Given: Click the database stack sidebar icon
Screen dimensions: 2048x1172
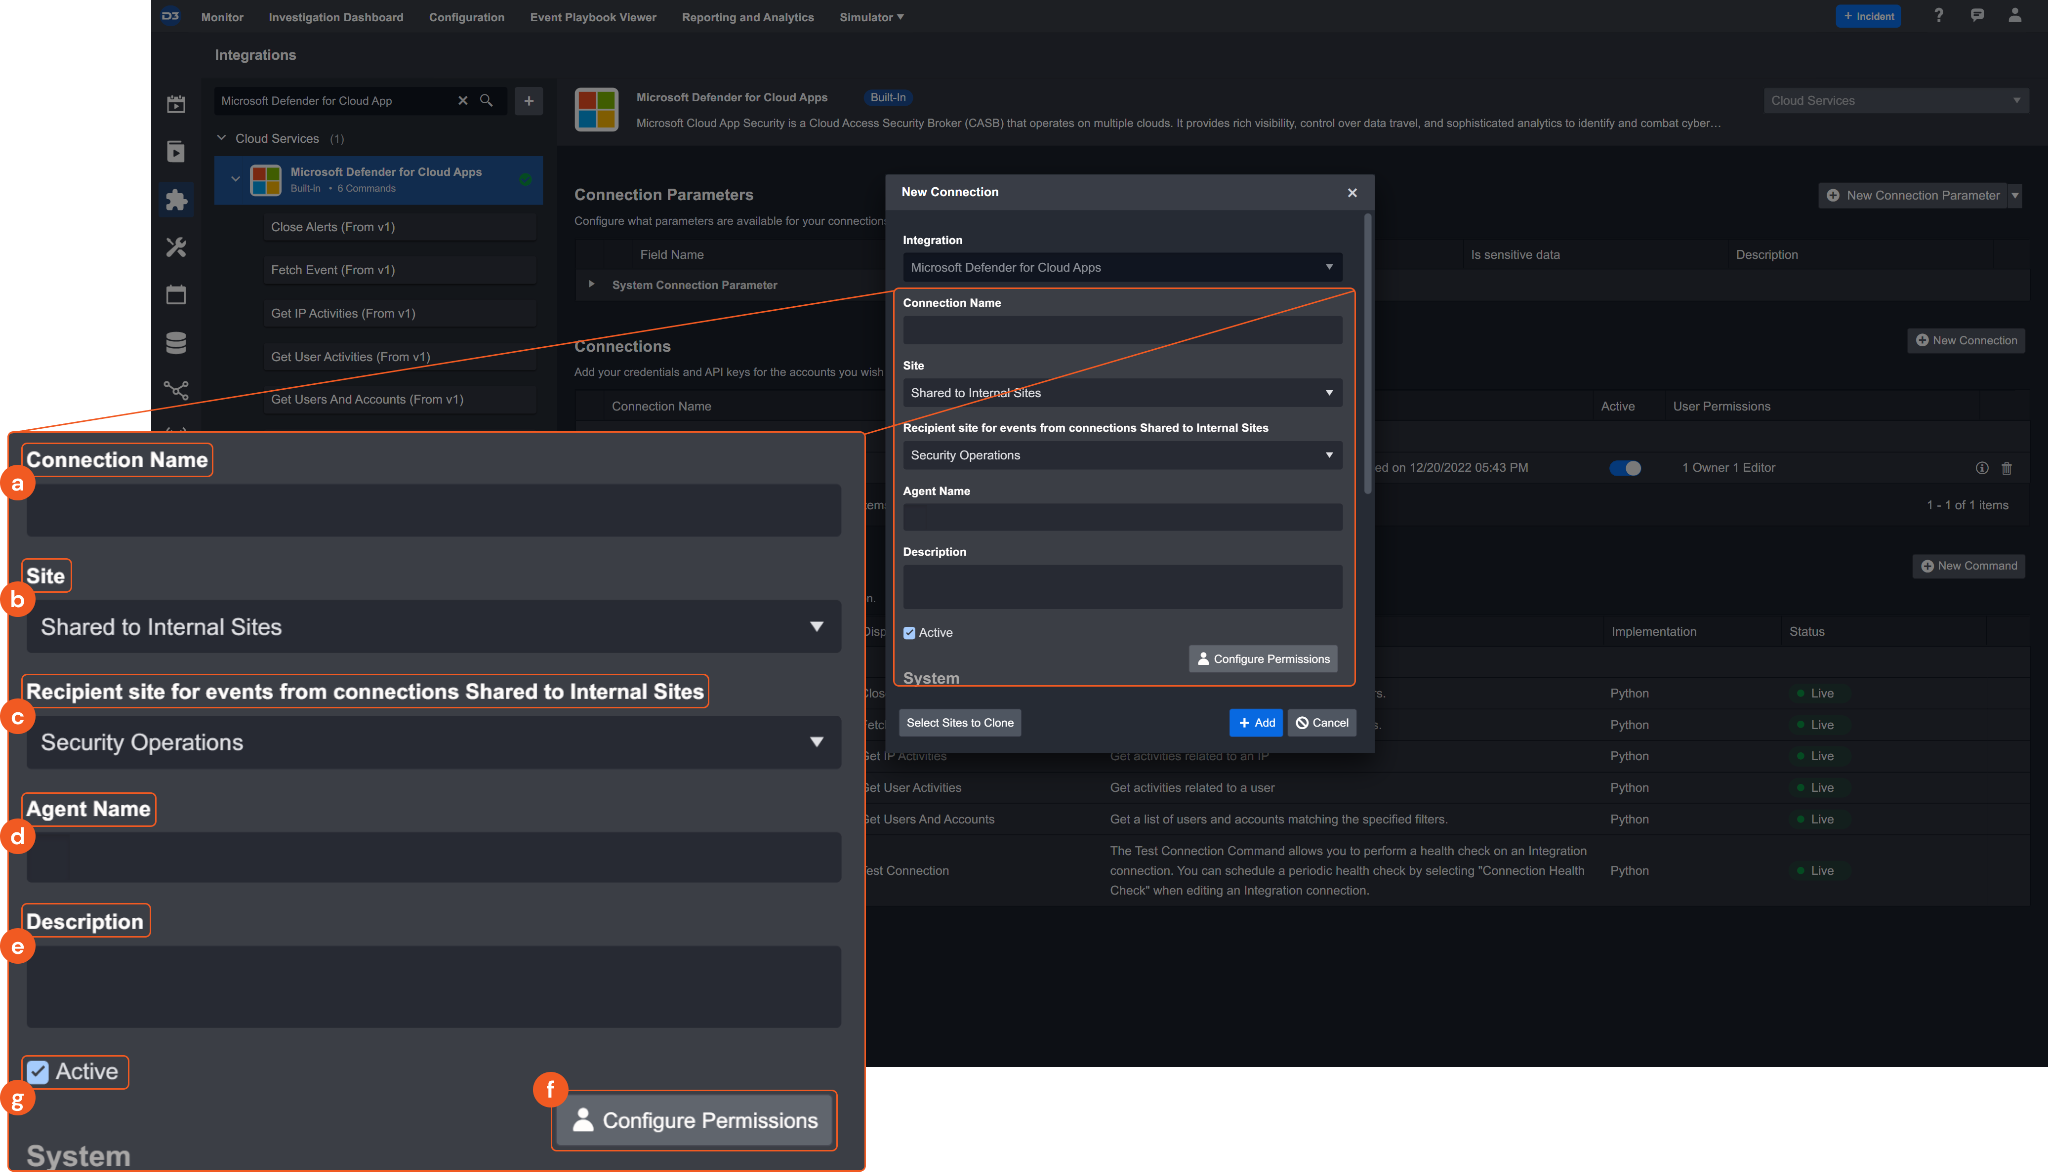Looking at the screenshot, I should point(176,343).
